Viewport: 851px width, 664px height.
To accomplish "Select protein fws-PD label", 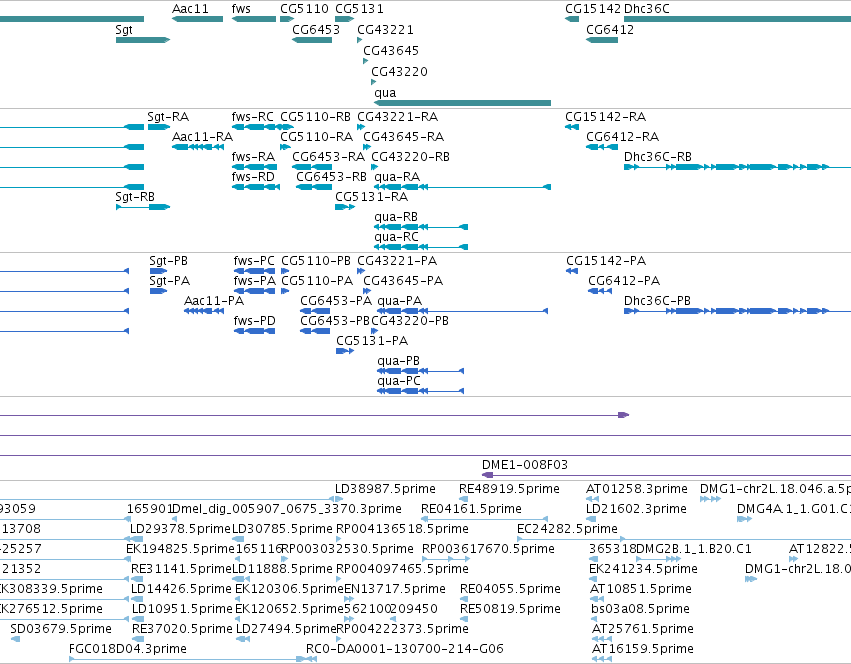I will (x=255, y=321).
